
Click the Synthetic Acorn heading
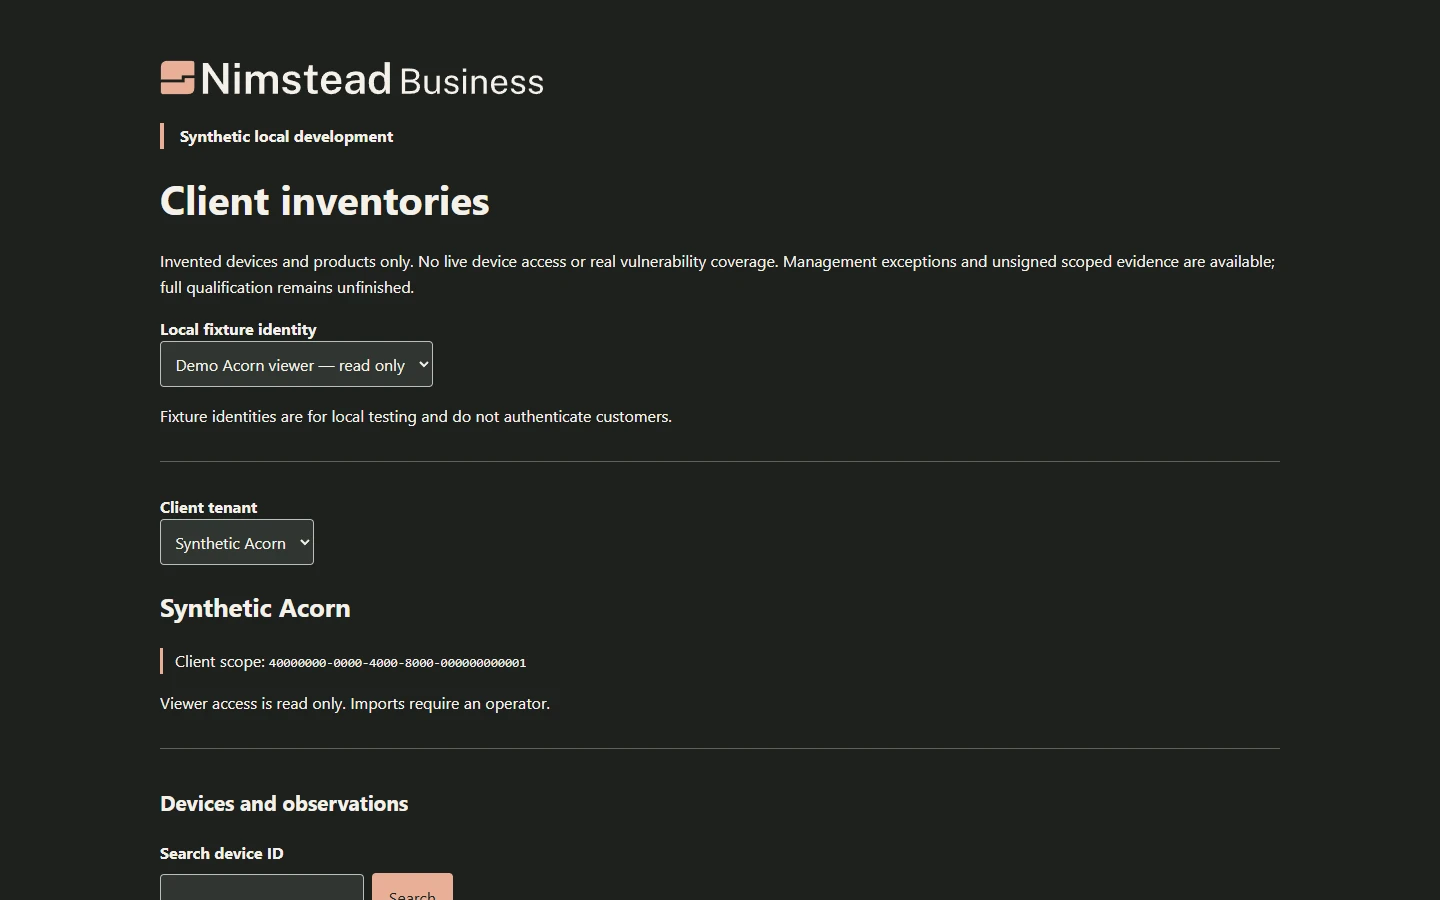coord(255,608)
